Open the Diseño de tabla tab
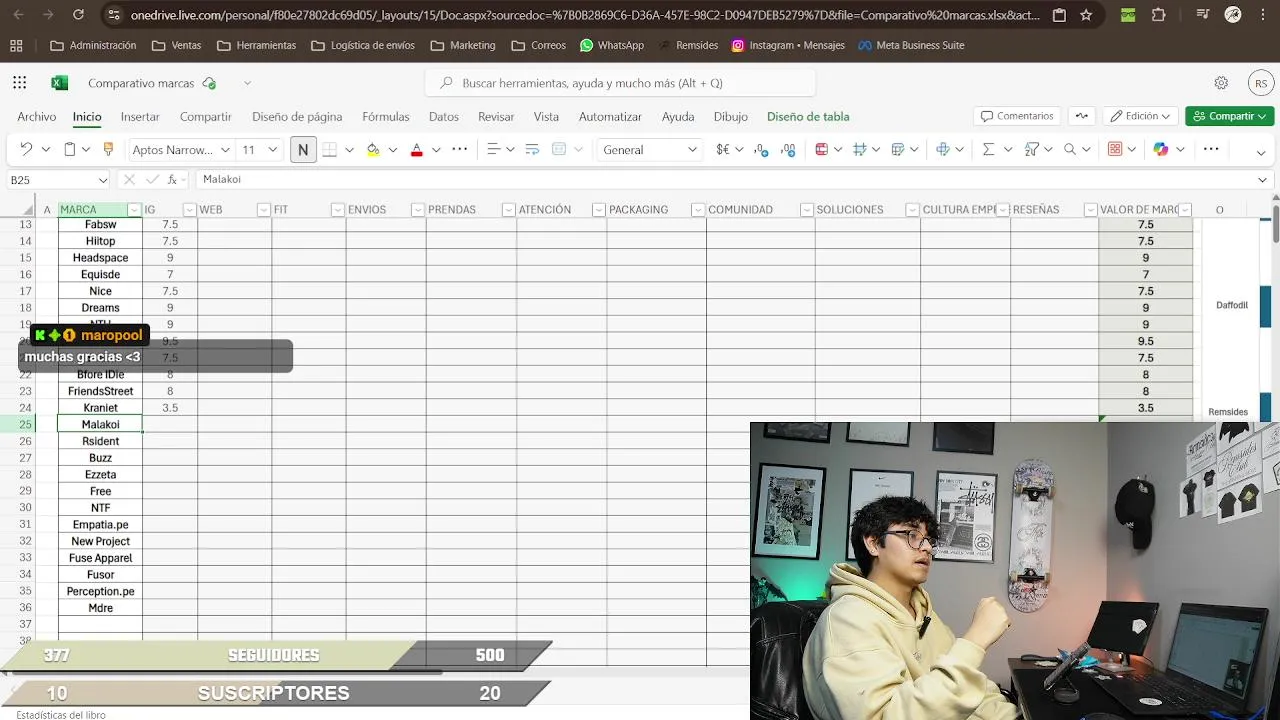This screenshot has width=1280, height=720. [808, 117]
